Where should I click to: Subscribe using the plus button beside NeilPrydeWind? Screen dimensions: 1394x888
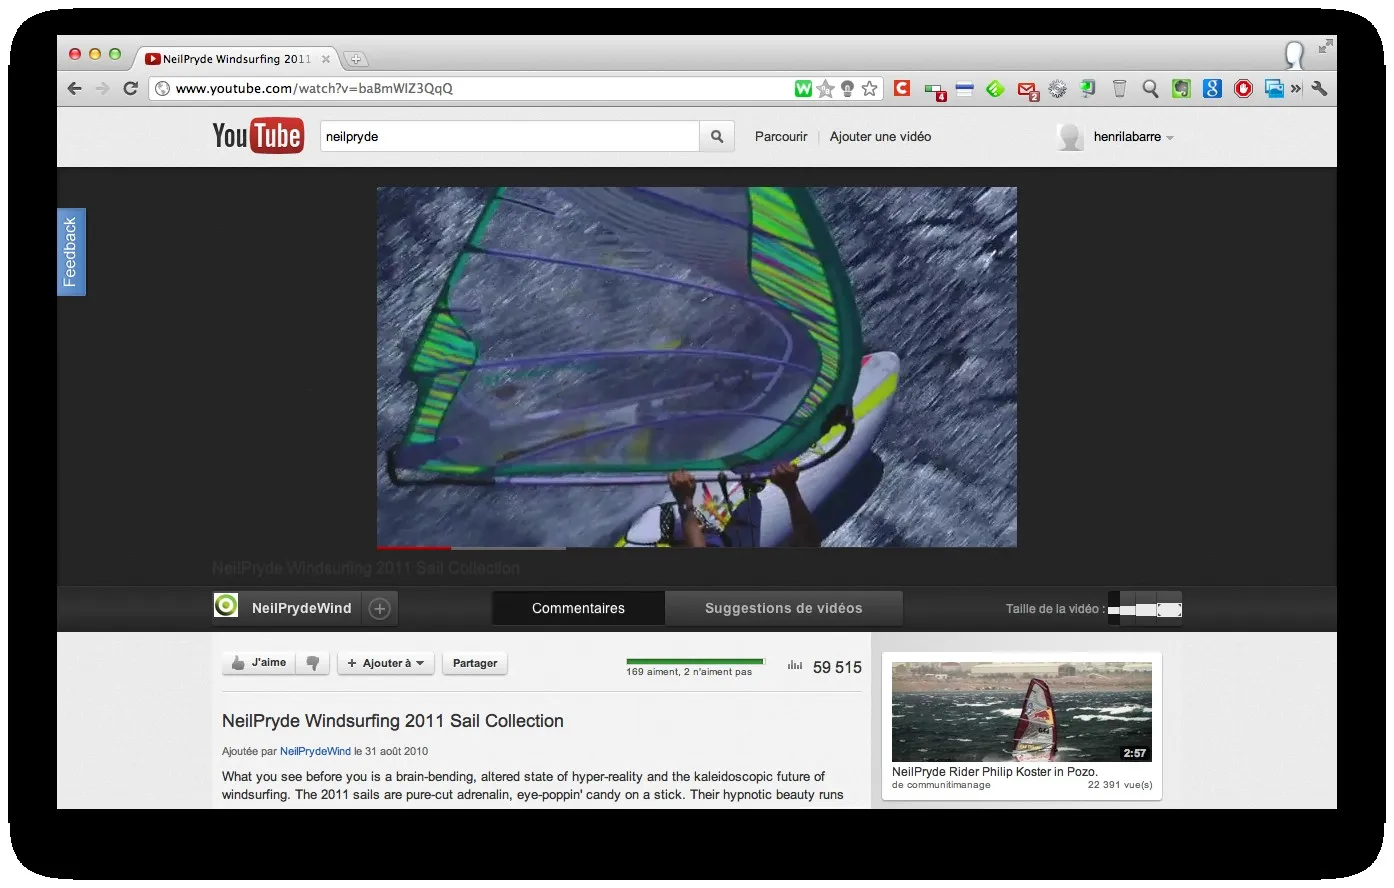pyautogui.click(x=380, y=608)
